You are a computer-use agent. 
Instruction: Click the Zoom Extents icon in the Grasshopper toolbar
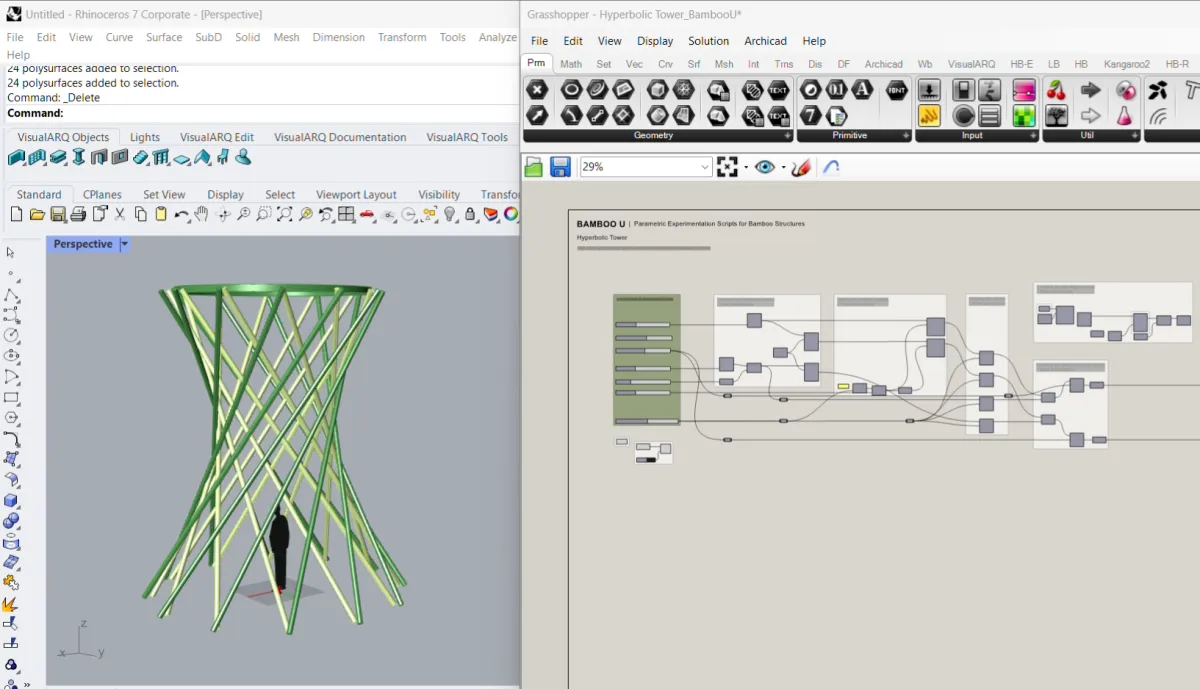[x=727, y=167]
